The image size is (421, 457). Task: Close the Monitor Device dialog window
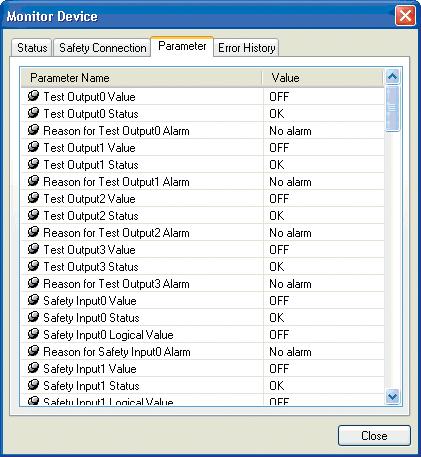(x=405, y=16)
